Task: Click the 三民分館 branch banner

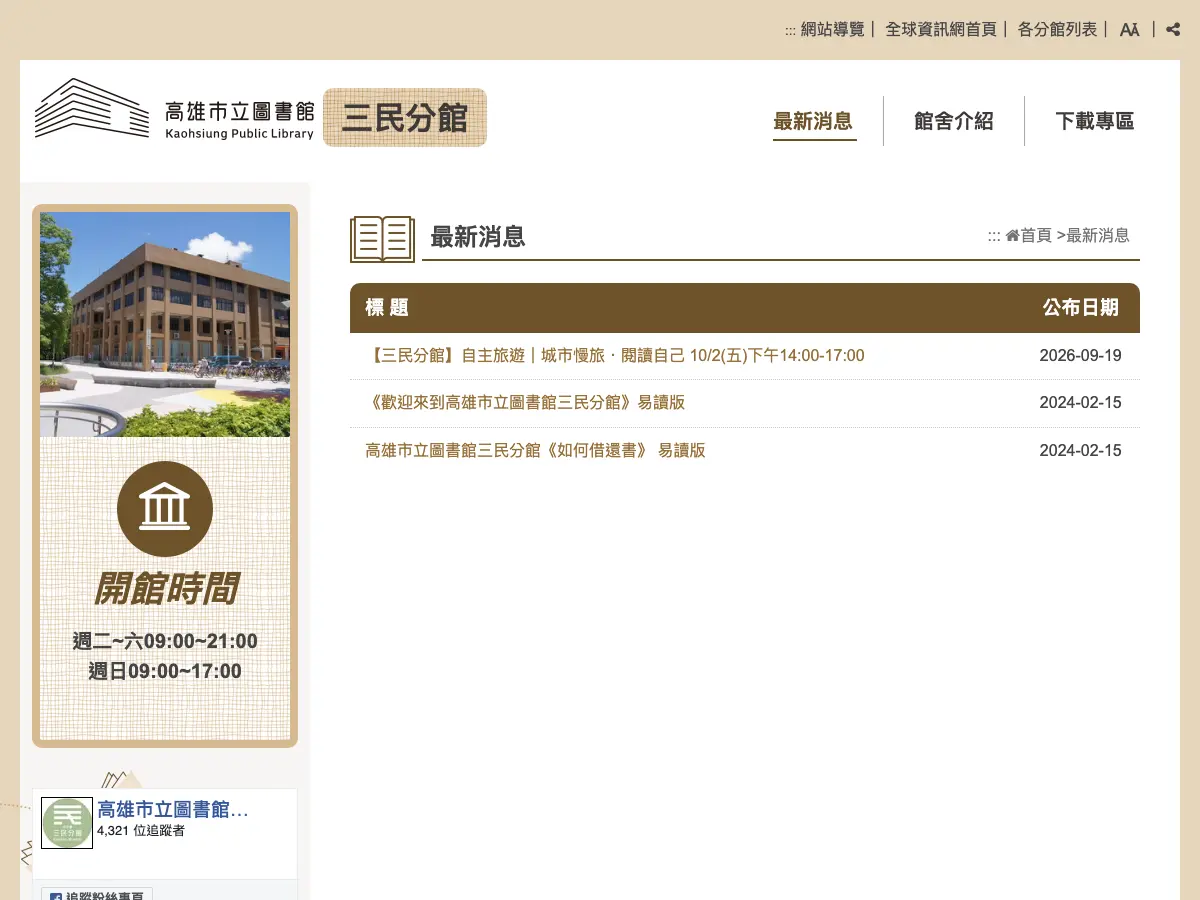Action: point(405,117)
